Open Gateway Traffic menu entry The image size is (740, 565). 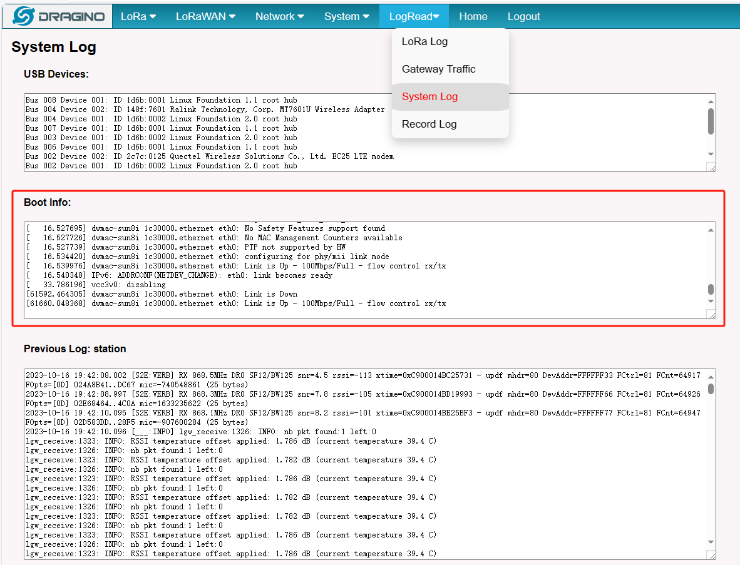450,69
